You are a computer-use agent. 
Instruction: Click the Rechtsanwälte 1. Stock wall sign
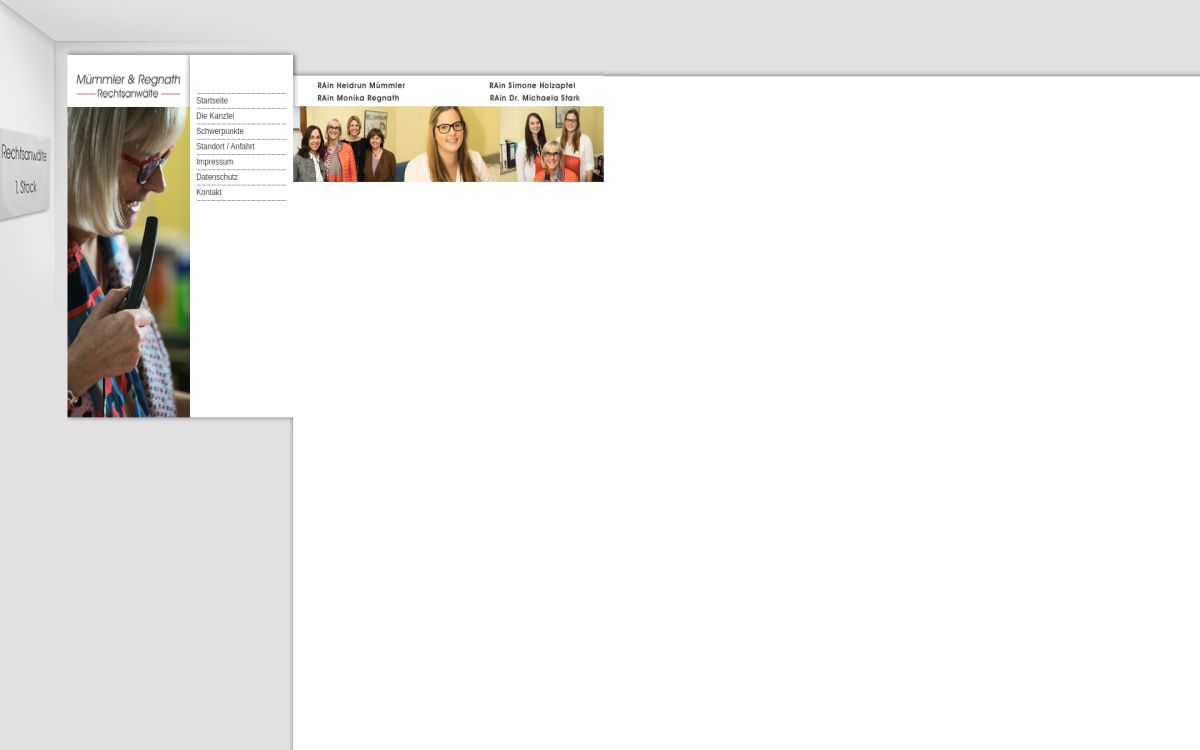click(x=25, y=172)
